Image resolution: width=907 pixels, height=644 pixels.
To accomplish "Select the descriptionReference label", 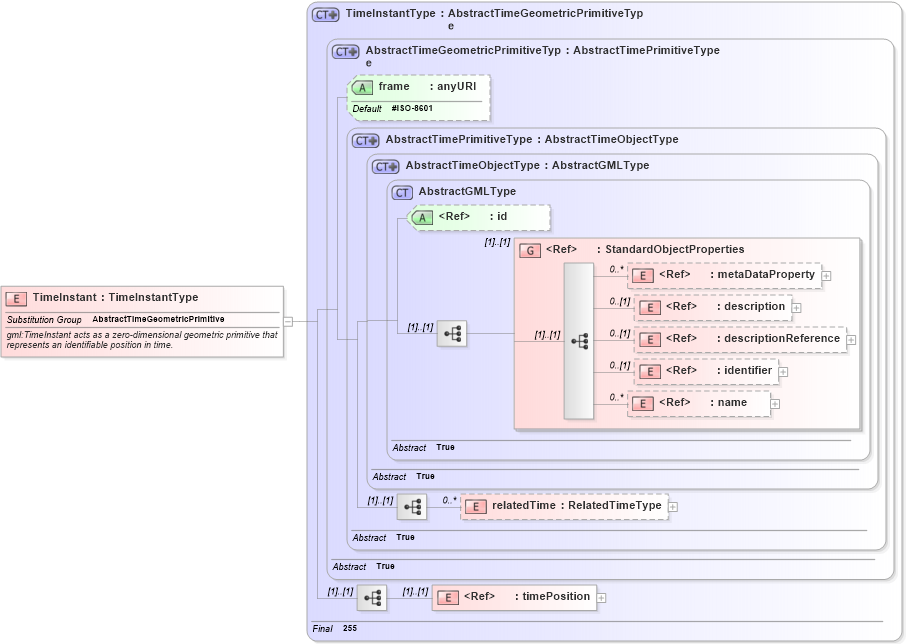I will 782,338.
